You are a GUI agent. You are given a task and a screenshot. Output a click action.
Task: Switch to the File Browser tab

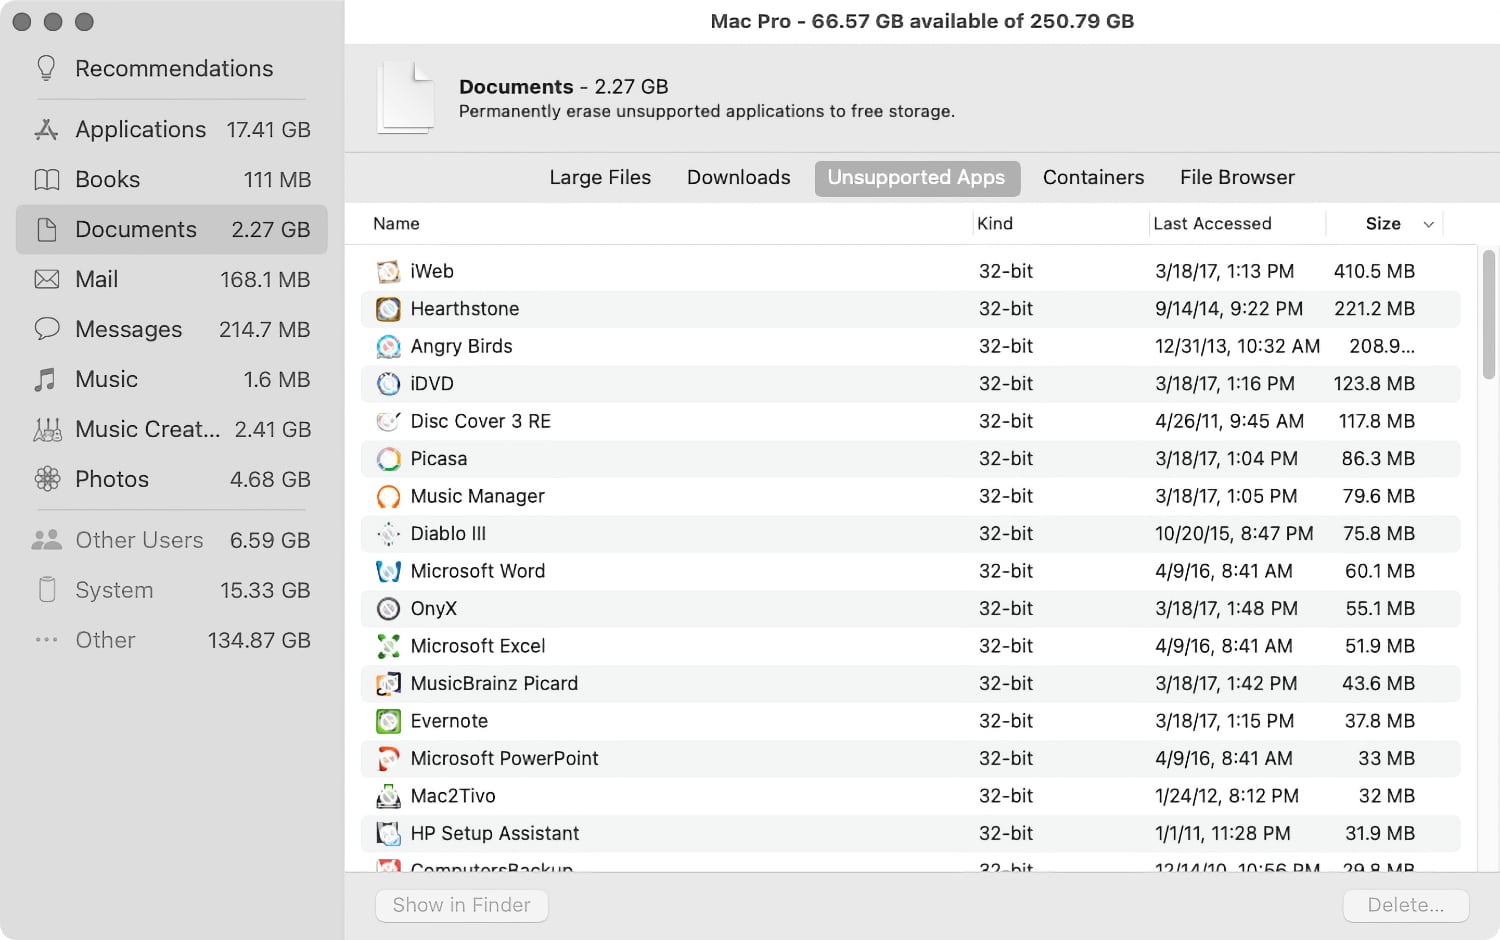1237,177
